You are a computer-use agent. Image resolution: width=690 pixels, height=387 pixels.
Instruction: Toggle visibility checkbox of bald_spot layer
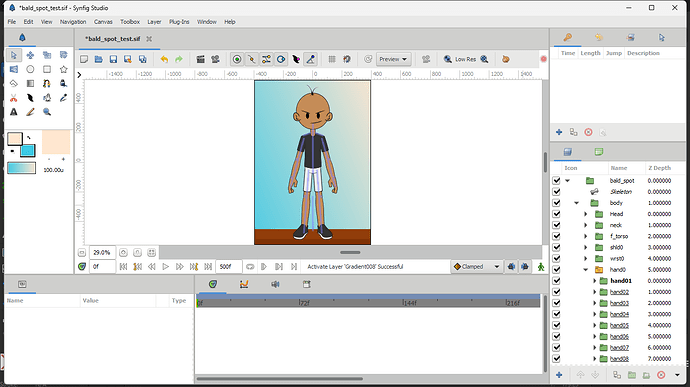click(556, 181)
